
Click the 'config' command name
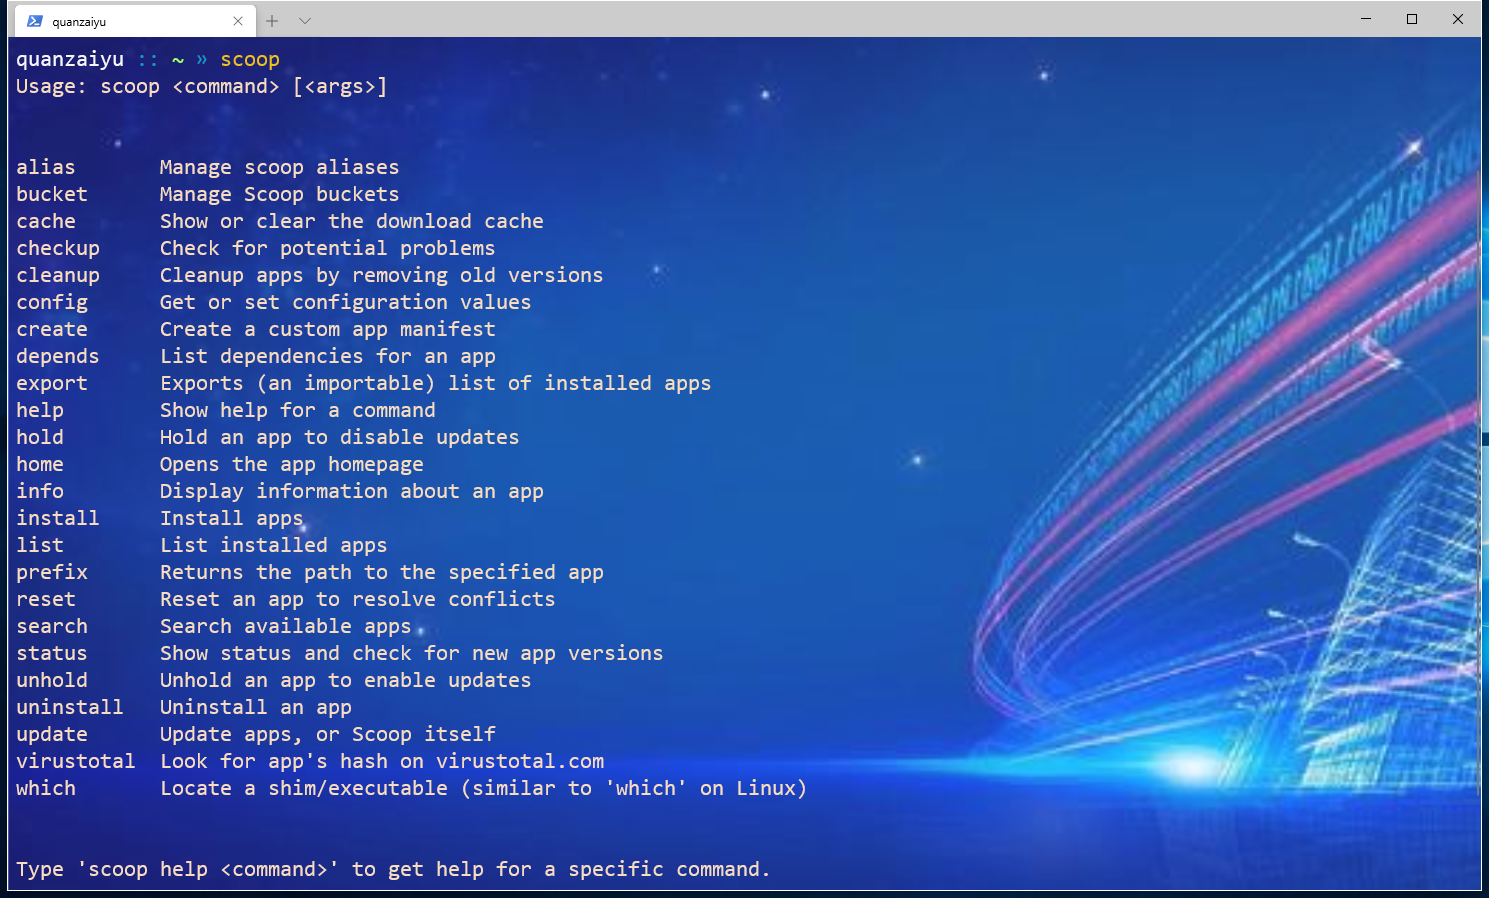coord(52,302)
